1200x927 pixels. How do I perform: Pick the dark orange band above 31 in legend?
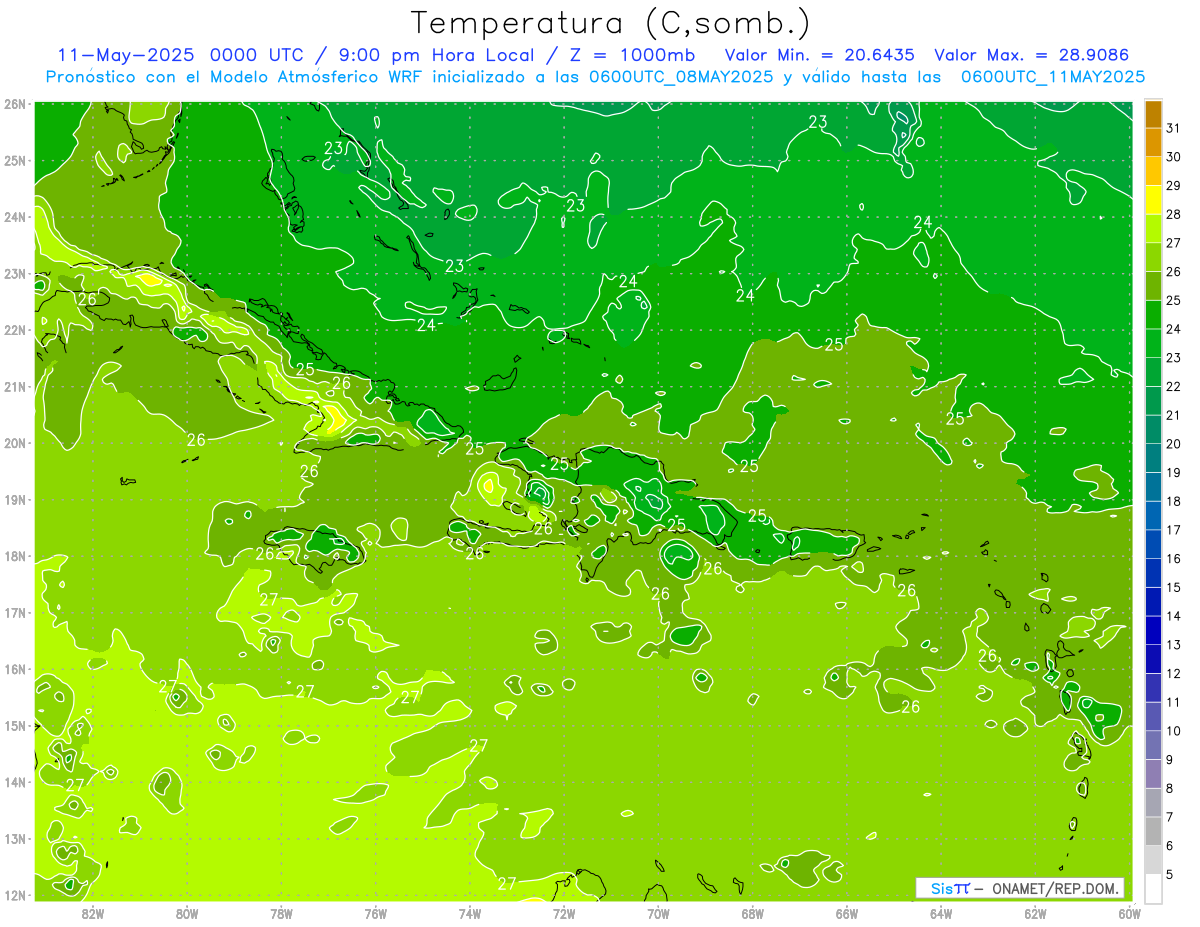[x=1153, y=114]
